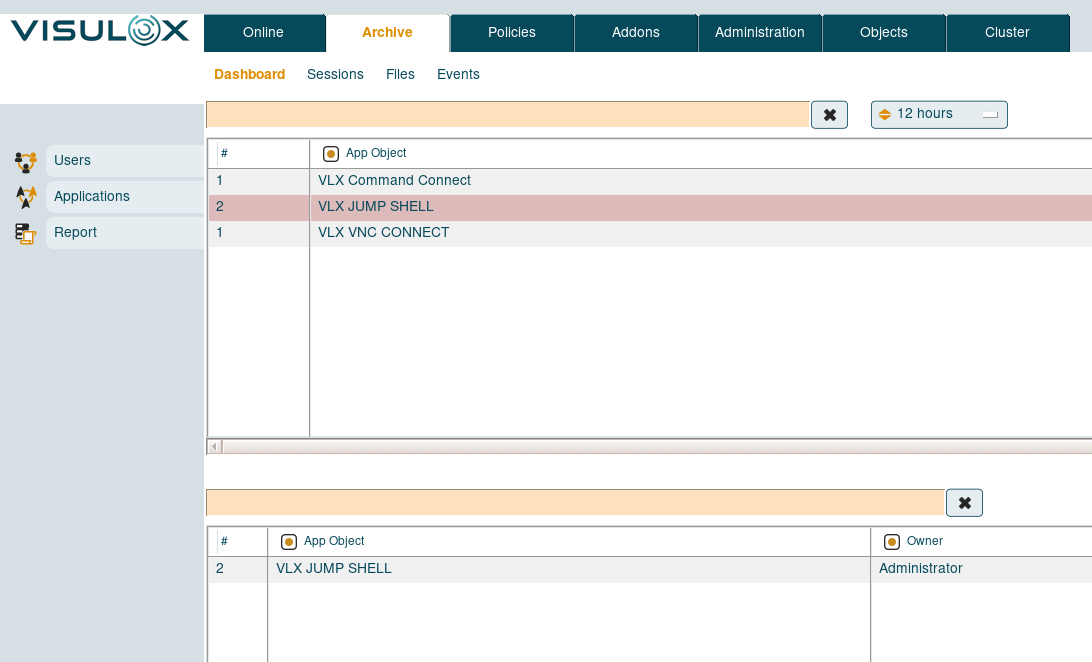This screenshot has height=662, width=1092.
Task: Click App Object column icon in top table
Action: (331, 154)
